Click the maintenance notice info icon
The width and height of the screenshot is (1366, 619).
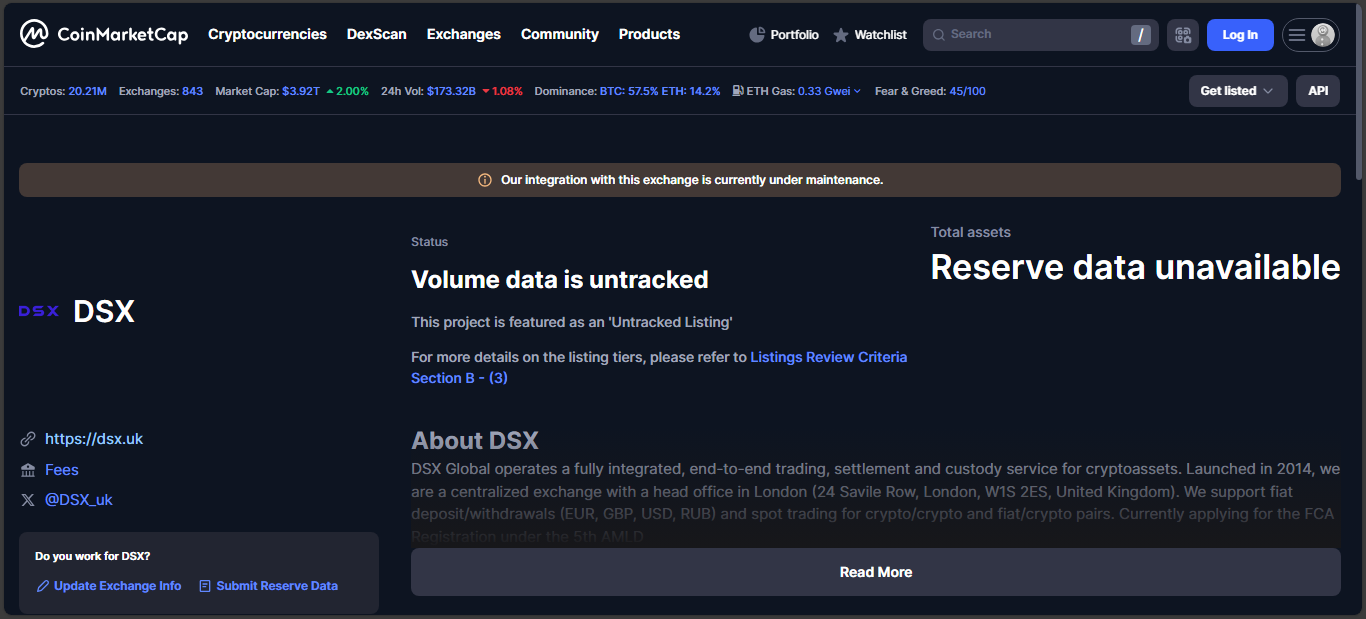(x=485, y=180)
